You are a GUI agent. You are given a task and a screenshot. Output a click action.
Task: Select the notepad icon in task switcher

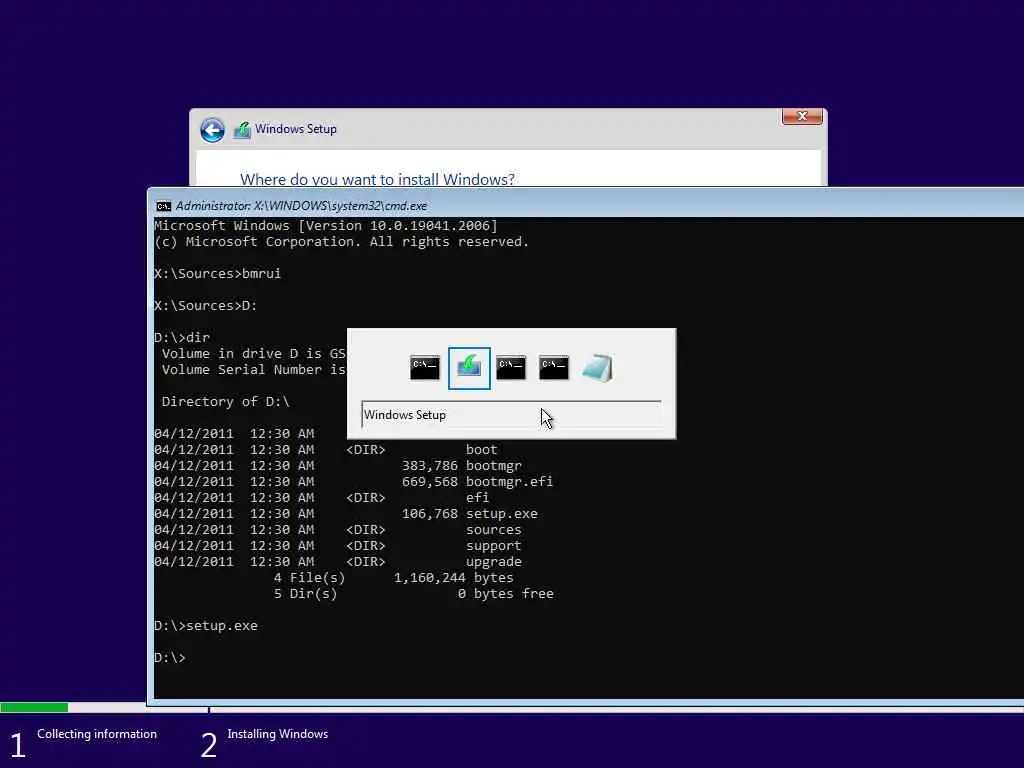point(597,368)
